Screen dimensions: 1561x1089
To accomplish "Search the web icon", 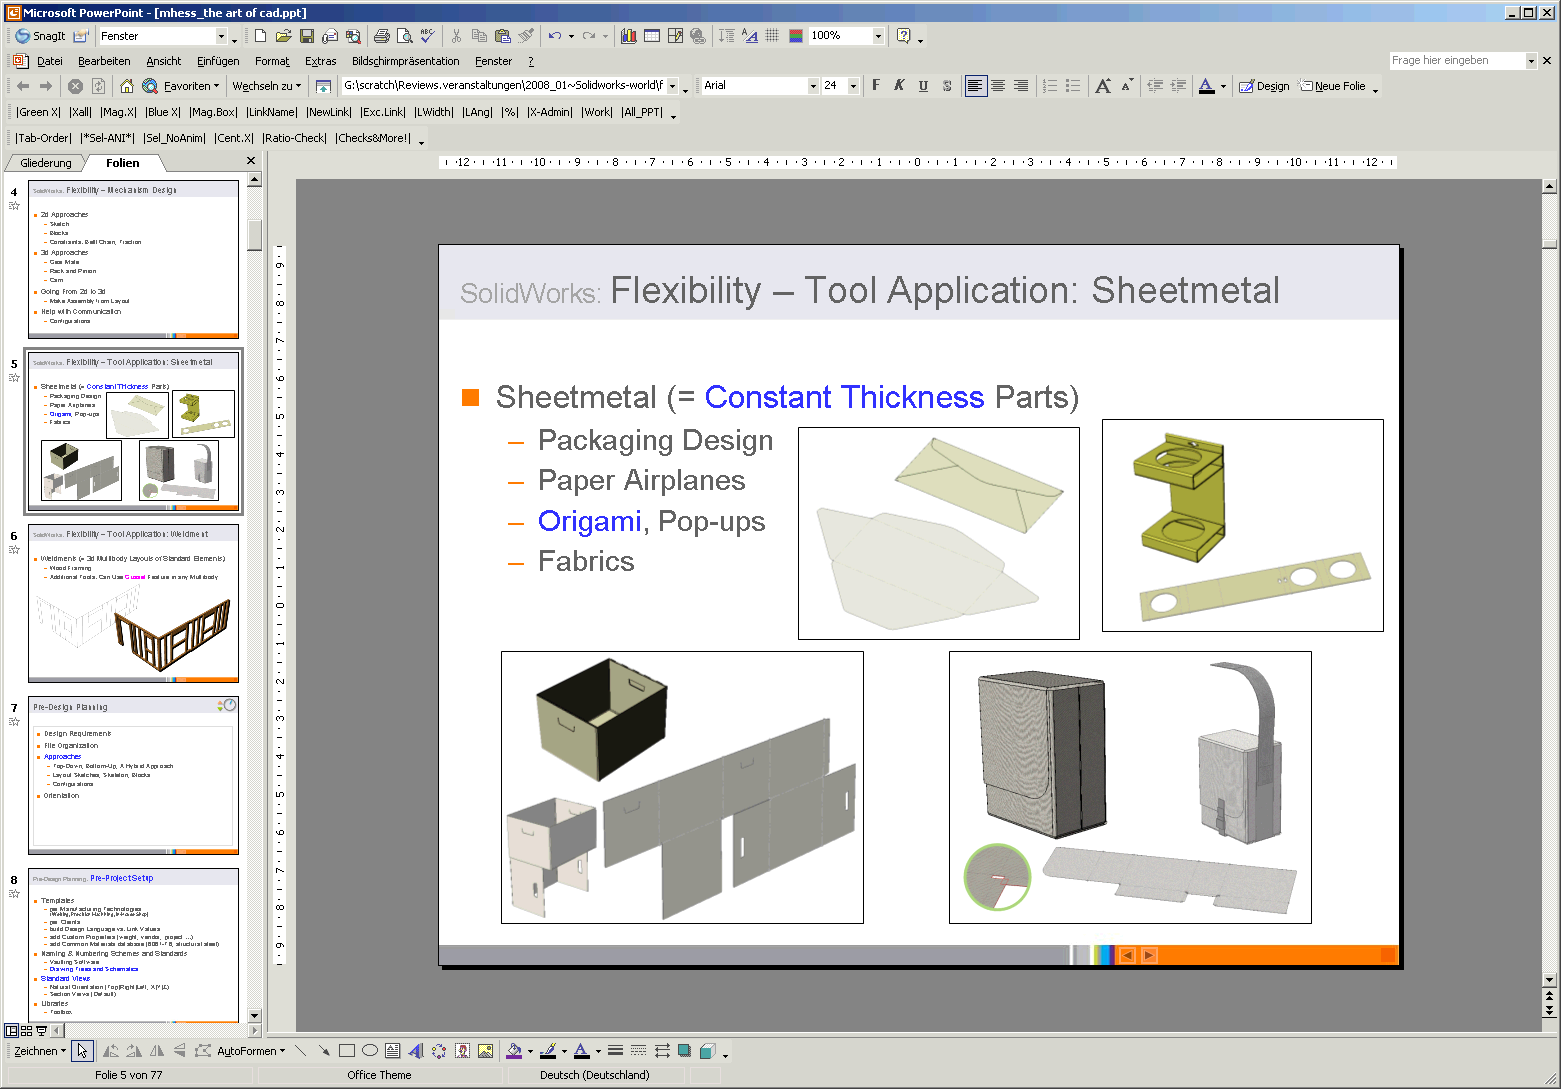I will click(150, 86).
